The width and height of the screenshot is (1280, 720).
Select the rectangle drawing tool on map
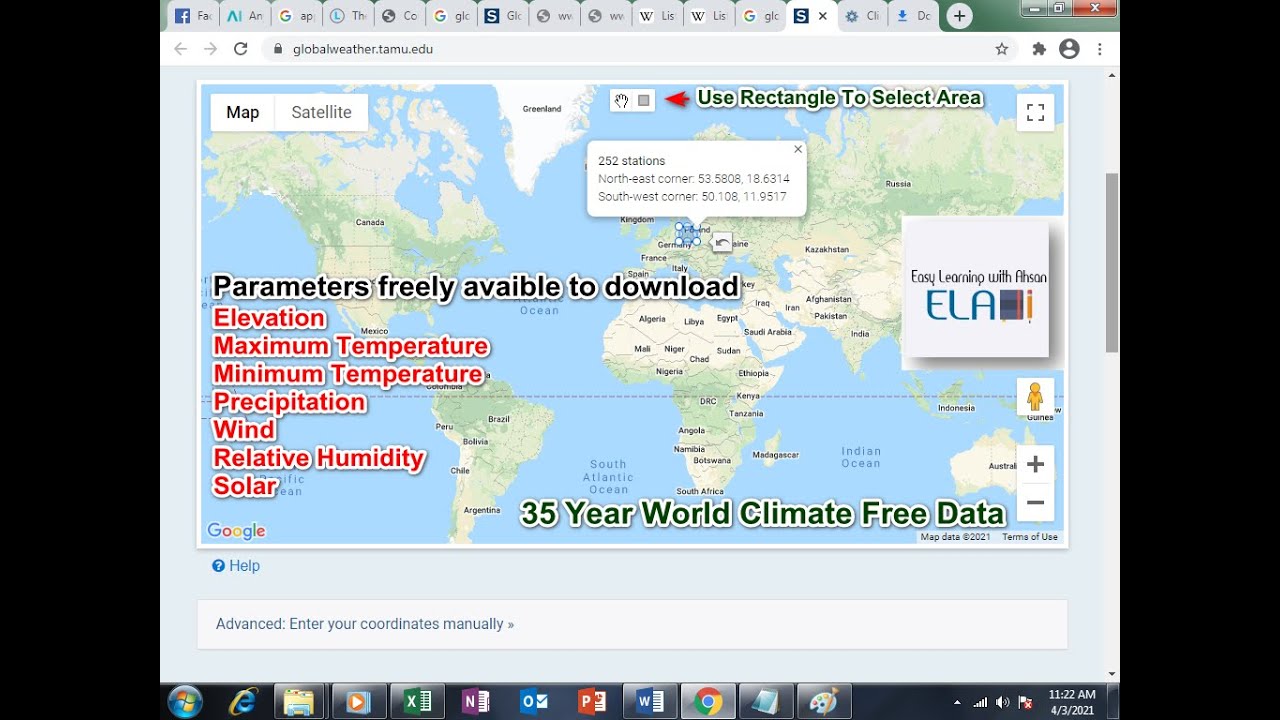pyautogui.click(x=644, y=100)
